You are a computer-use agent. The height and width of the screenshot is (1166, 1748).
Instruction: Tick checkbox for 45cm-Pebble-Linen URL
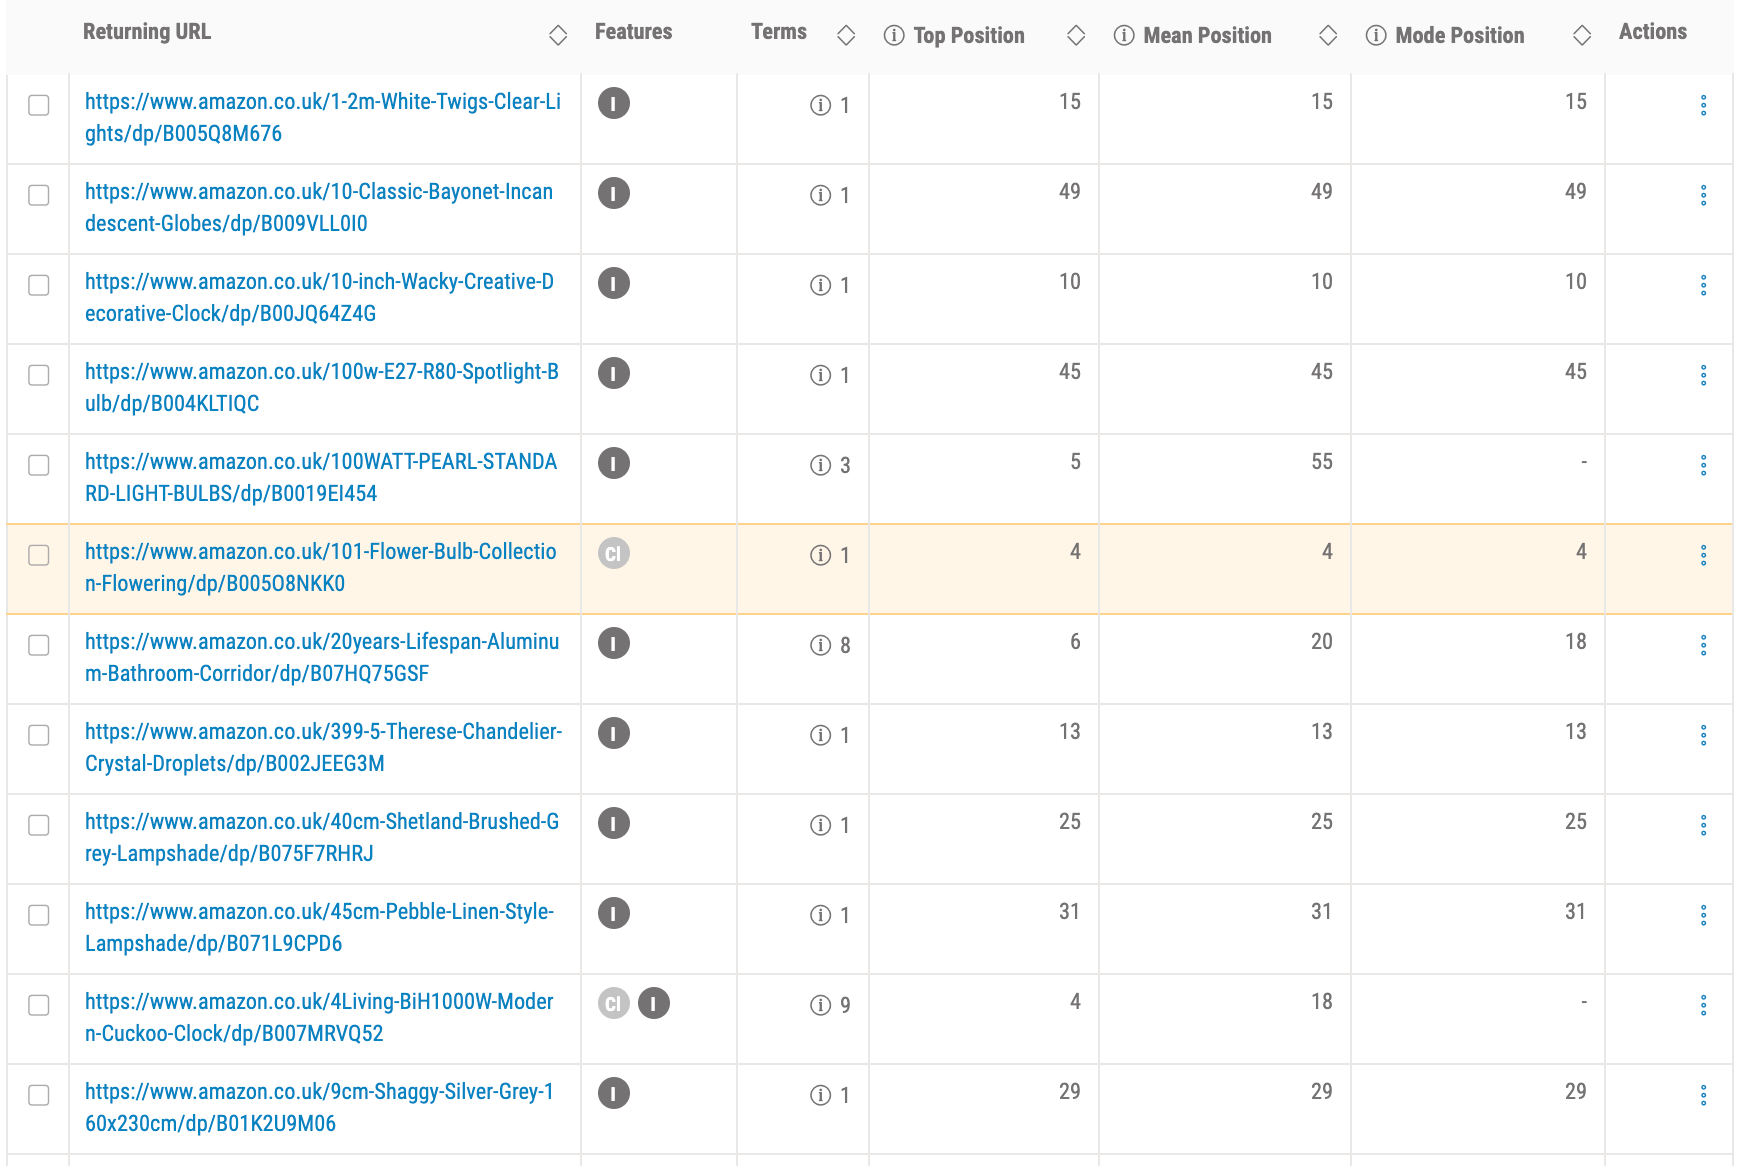[39, 915]
